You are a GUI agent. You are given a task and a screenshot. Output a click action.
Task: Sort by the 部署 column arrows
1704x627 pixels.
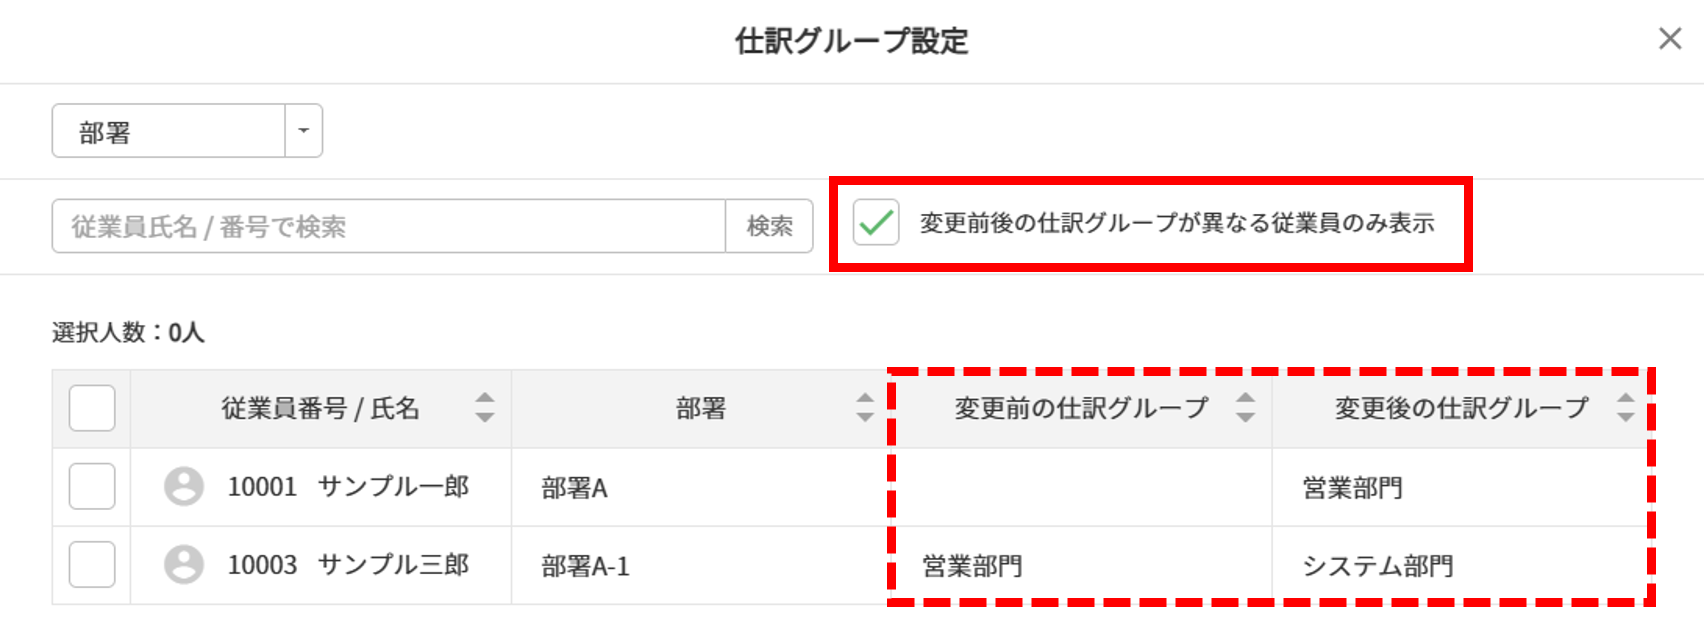tap(865, 407)
